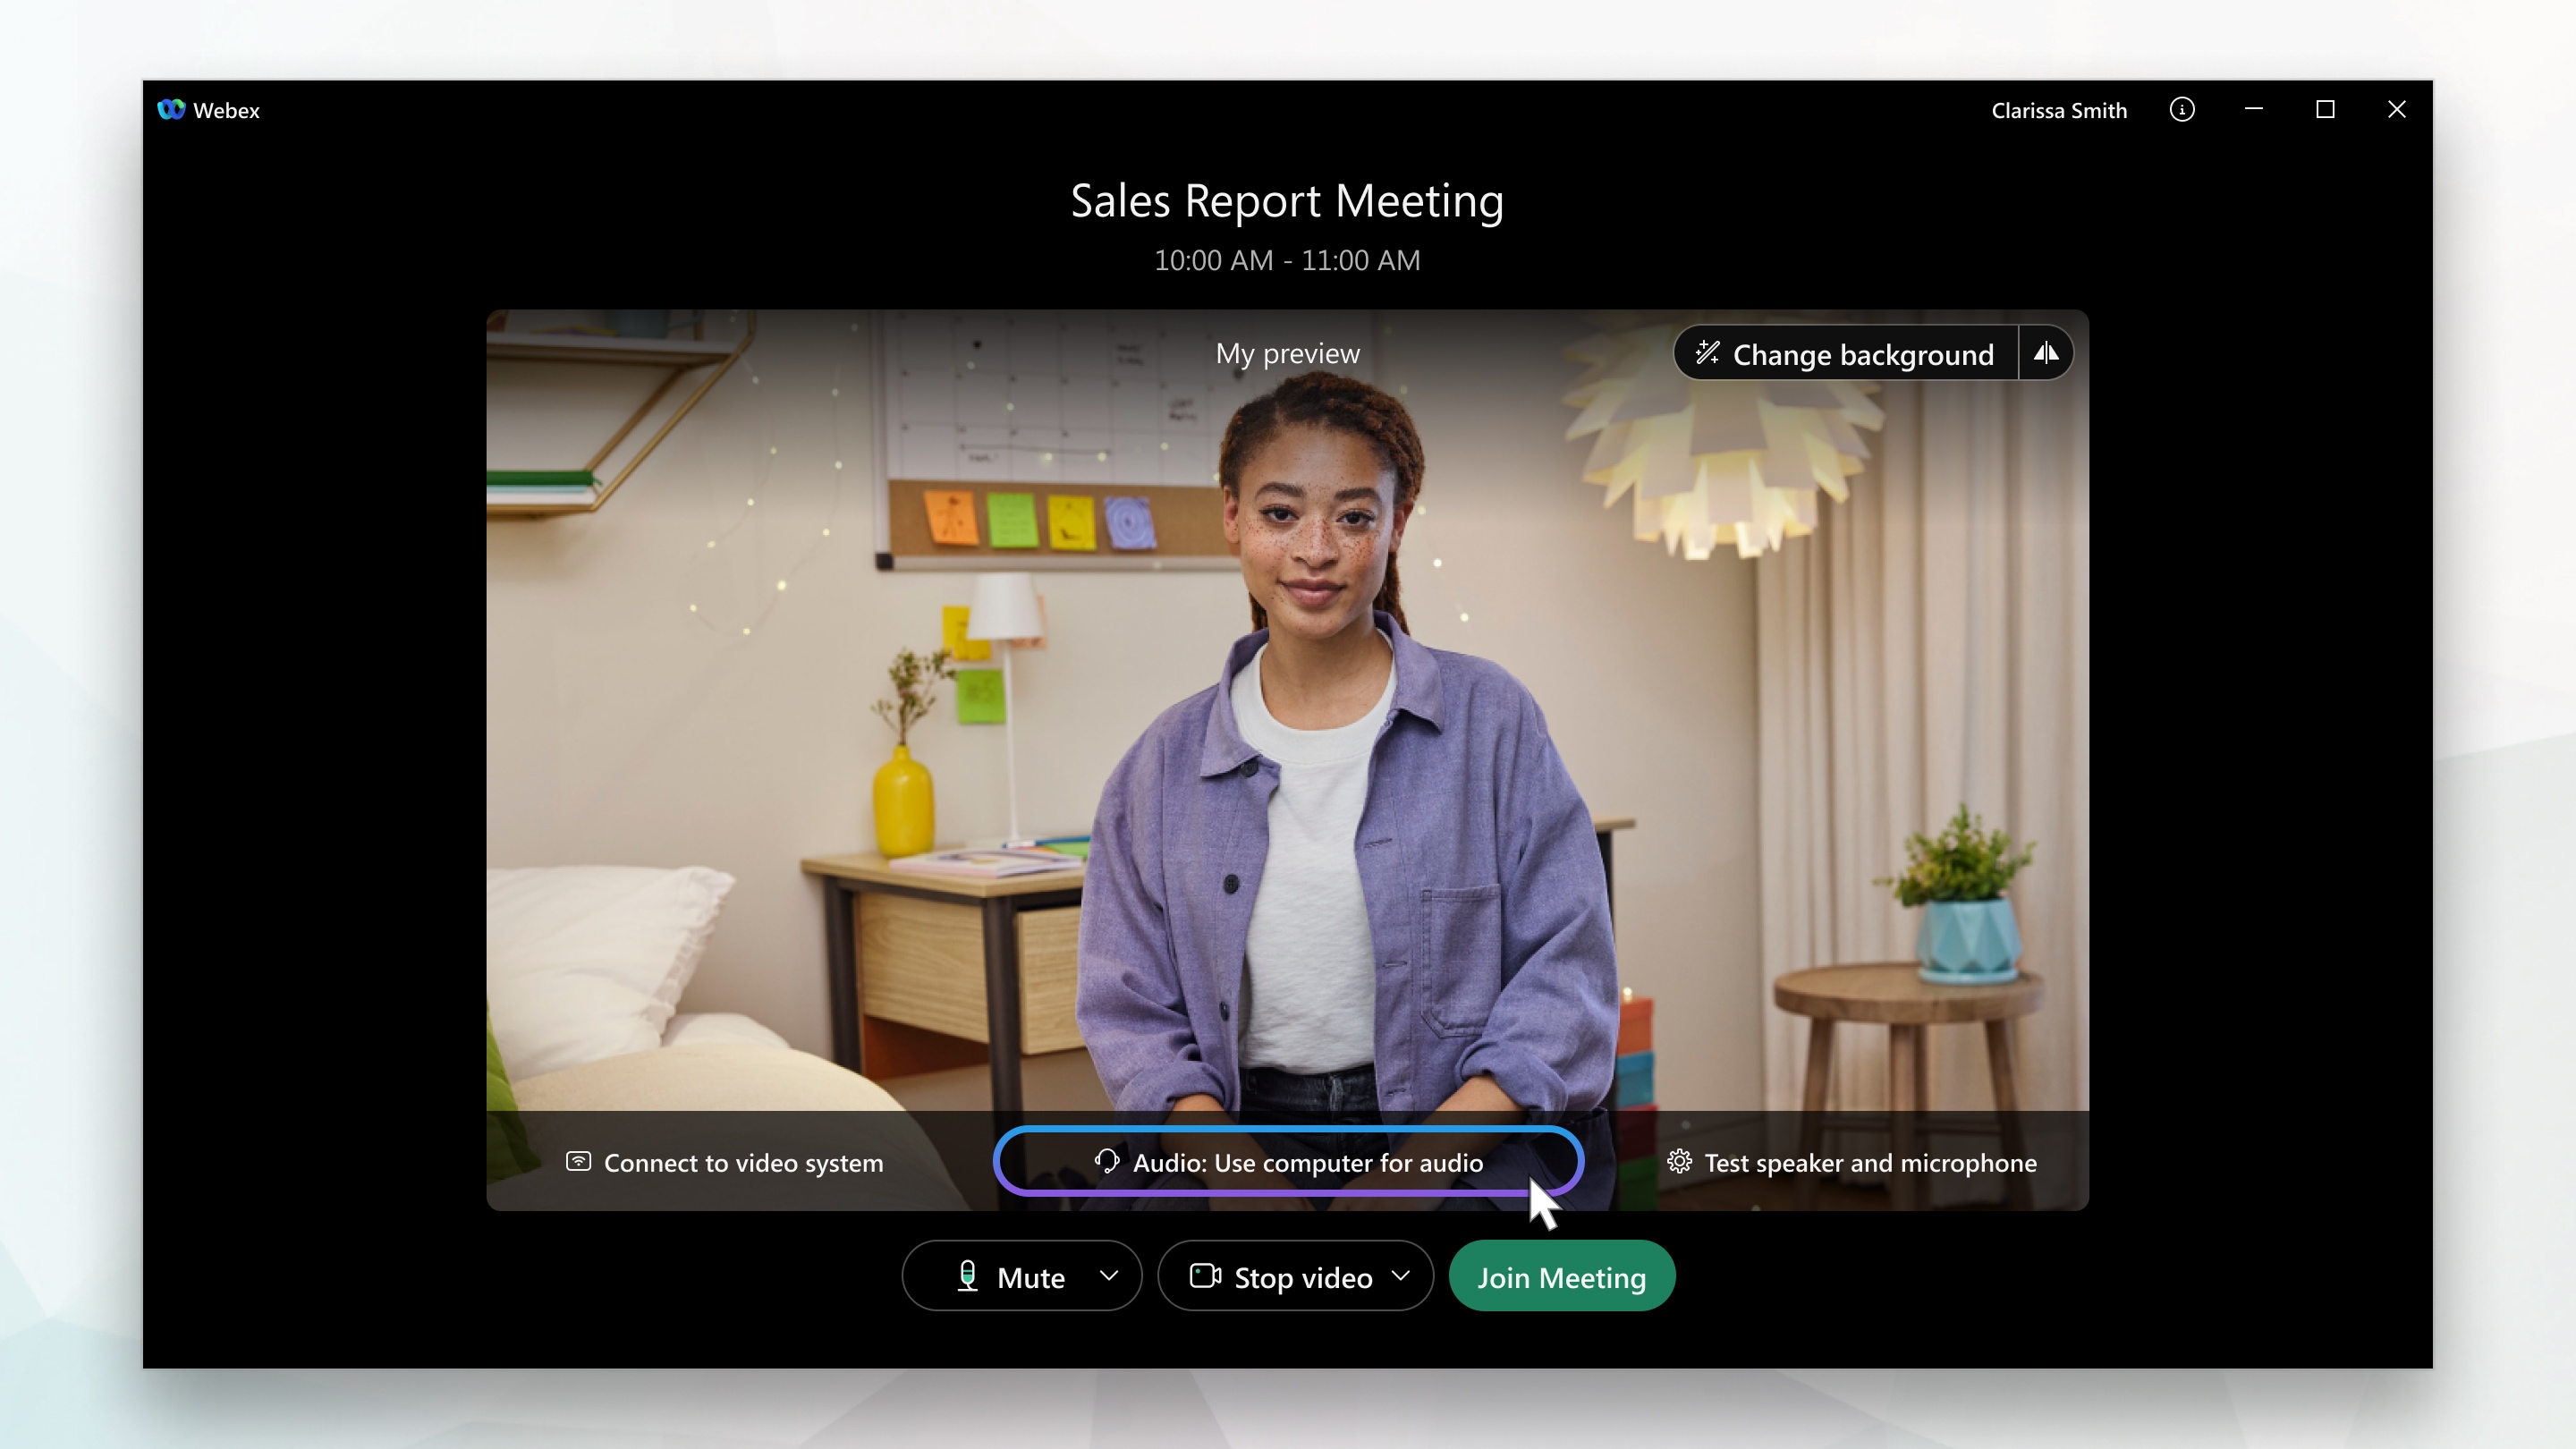Click the Webex application icon
This screenshot has width=2576, height=1449.
click(172, 108)
